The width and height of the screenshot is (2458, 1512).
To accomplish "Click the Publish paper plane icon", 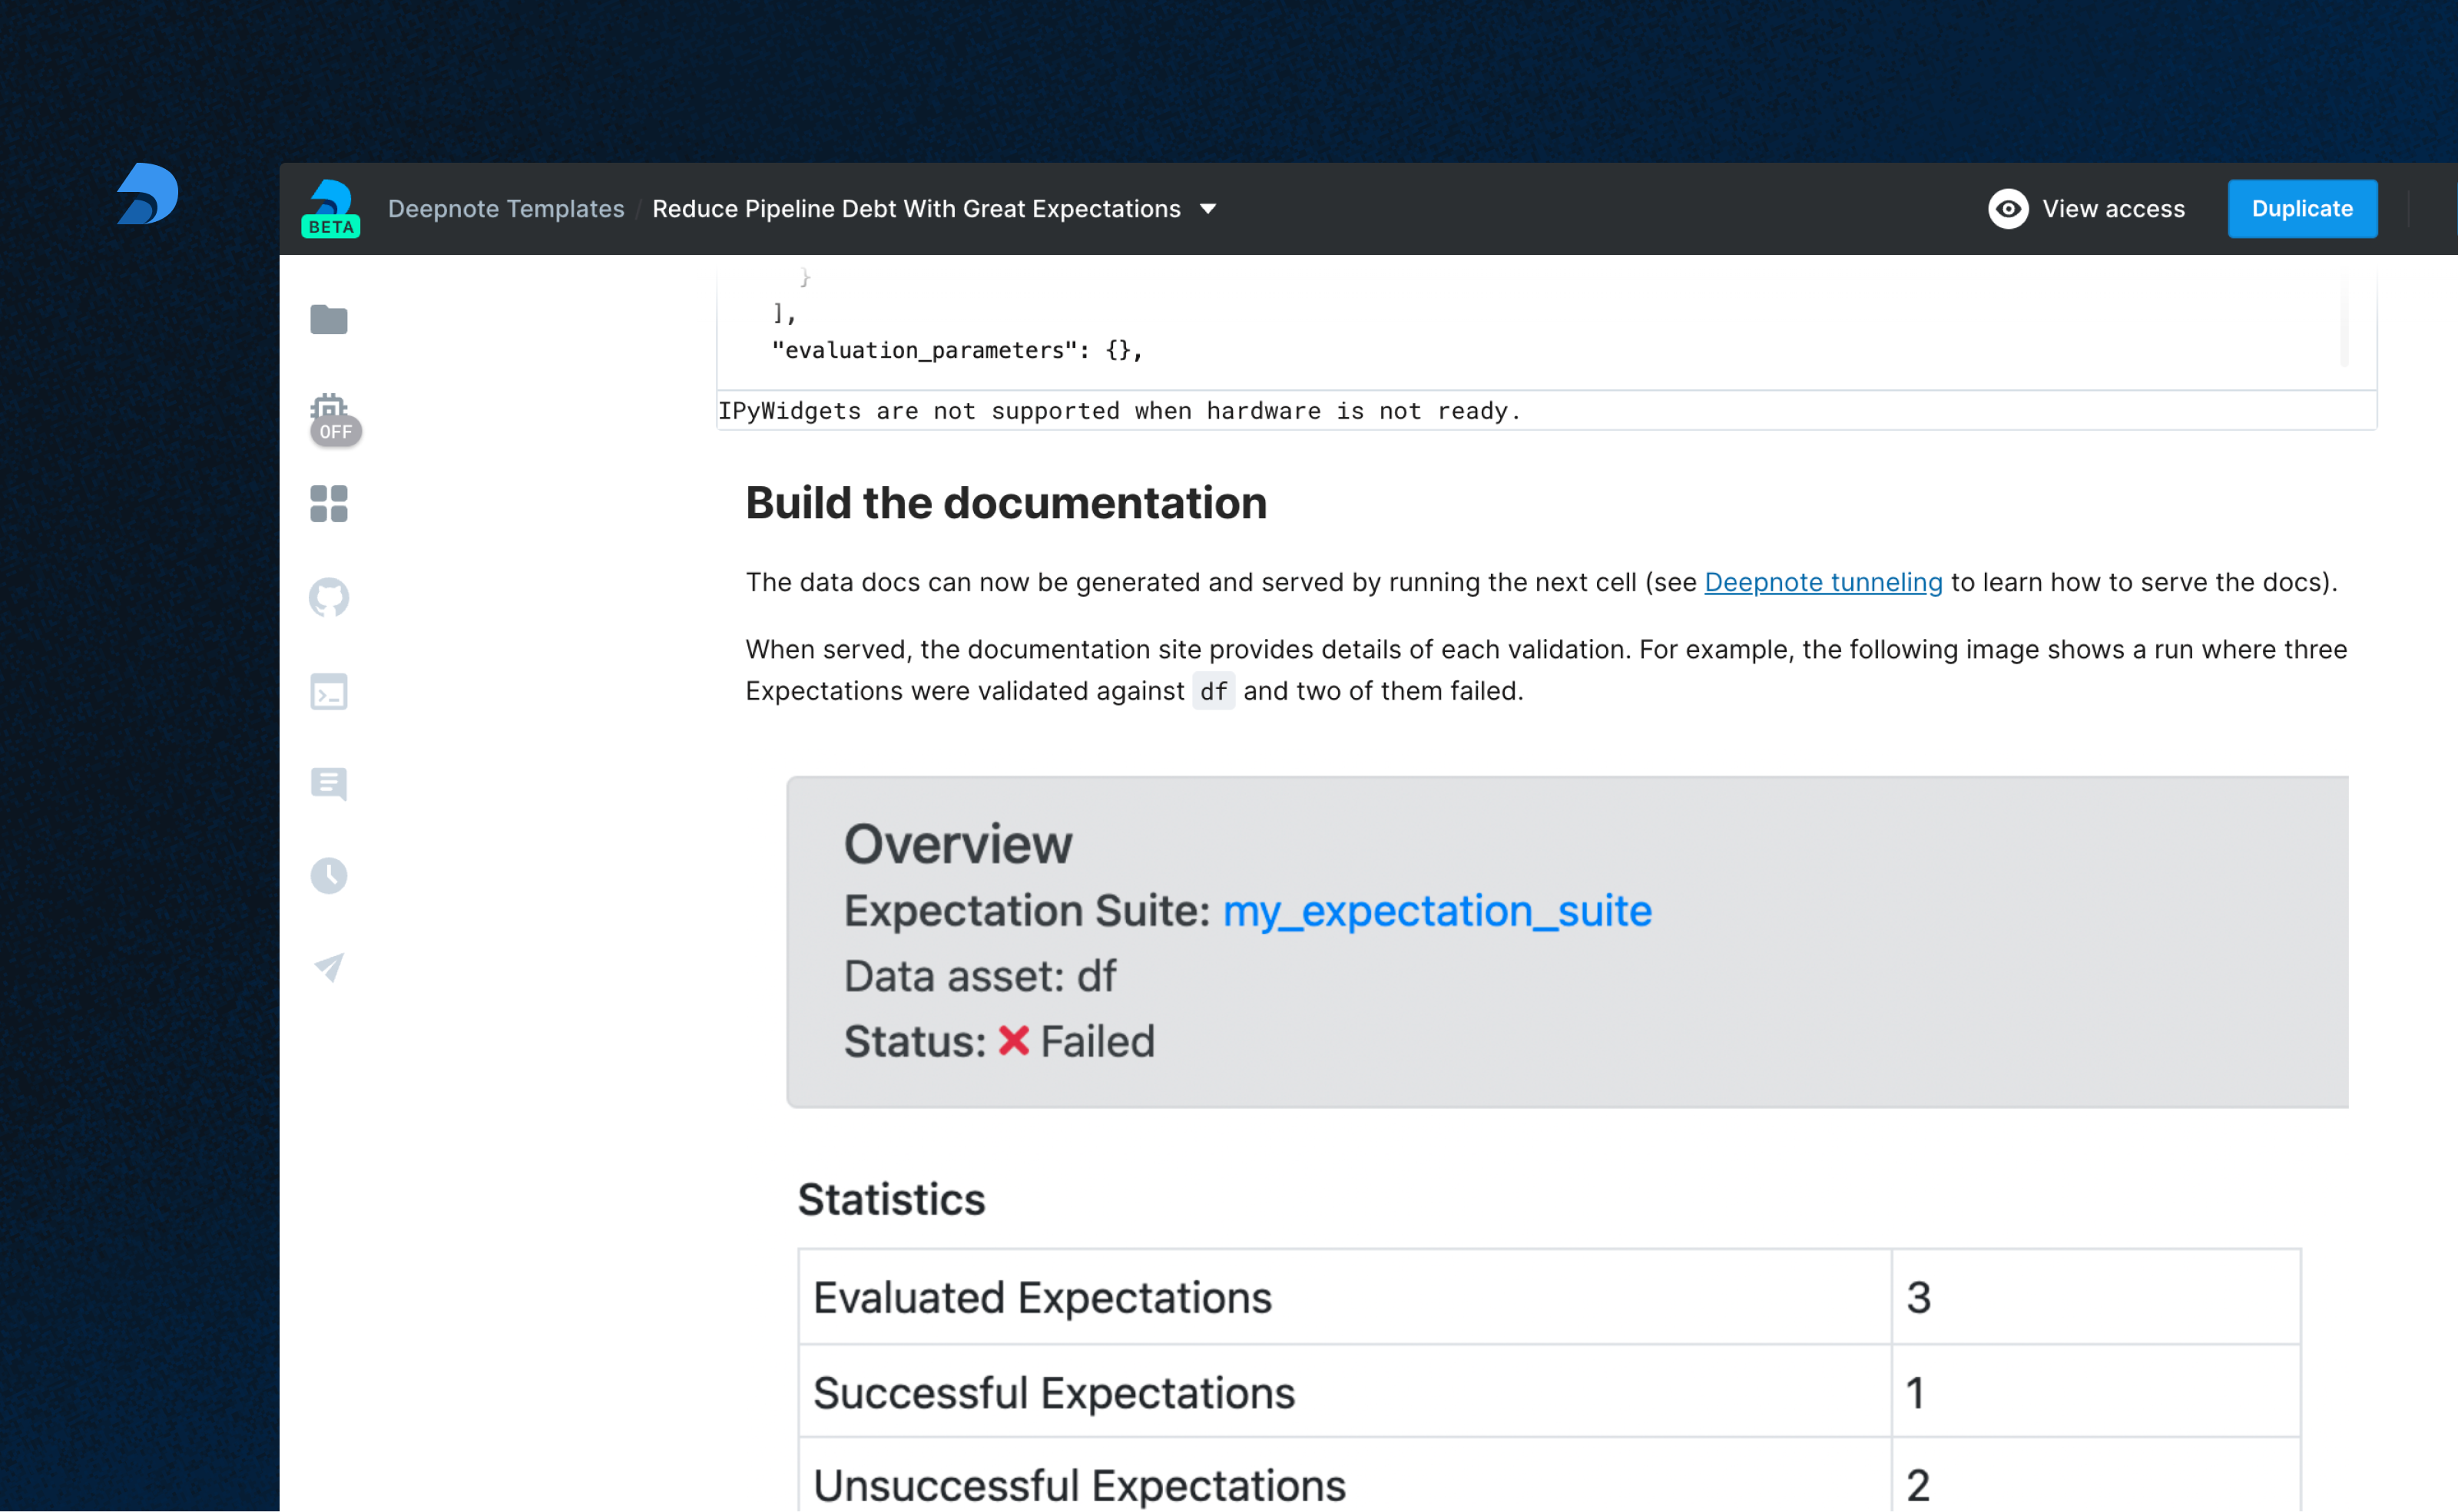I will [328, 967].
